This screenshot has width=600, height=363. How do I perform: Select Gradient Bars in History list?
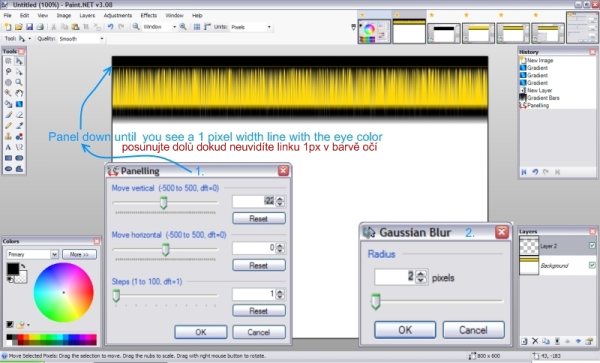point(543,98)
